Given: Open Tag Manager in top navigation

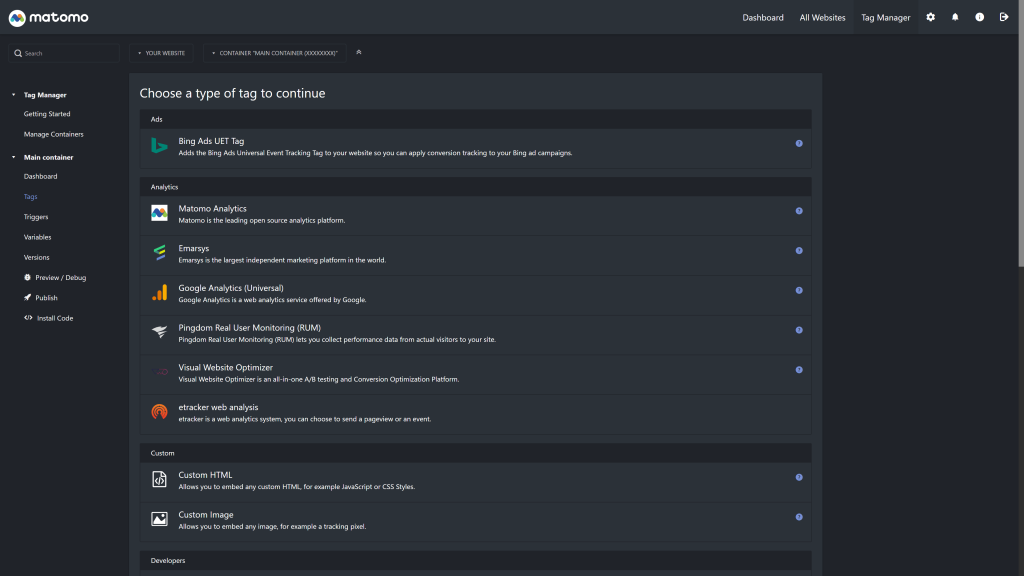Looking at the screenshot, I should 886,18.
